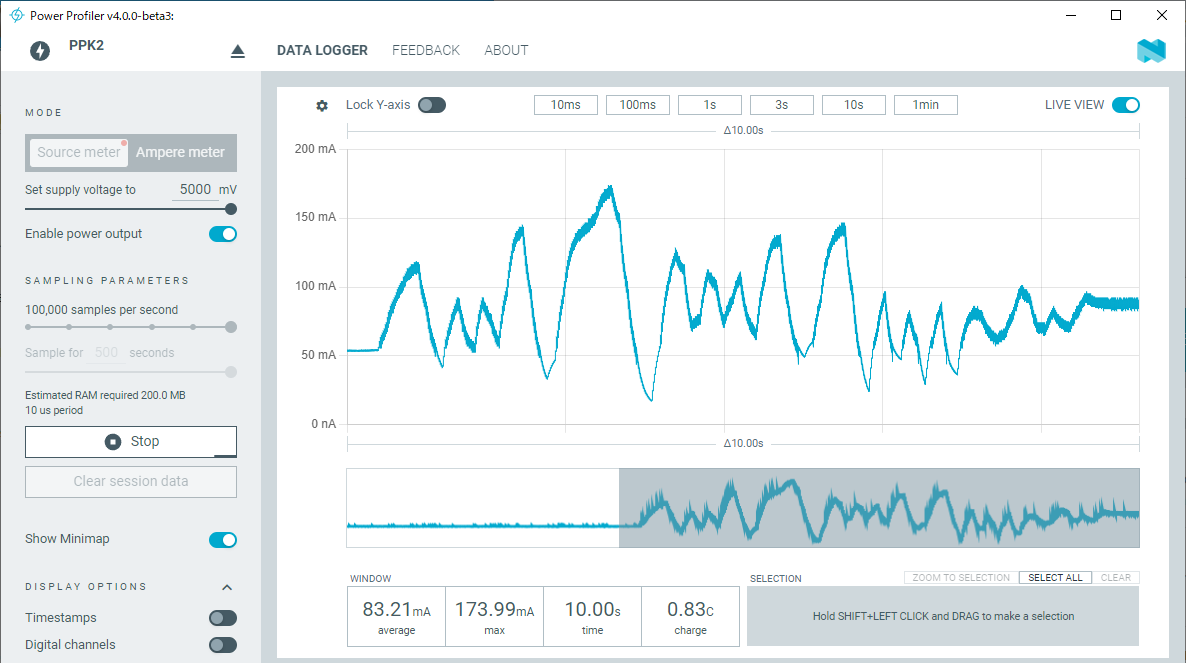Toggle the Lock Y-axis switch
Image resolution: width=1186 pixels, height=663 pixels.
[x=432, y=105]
